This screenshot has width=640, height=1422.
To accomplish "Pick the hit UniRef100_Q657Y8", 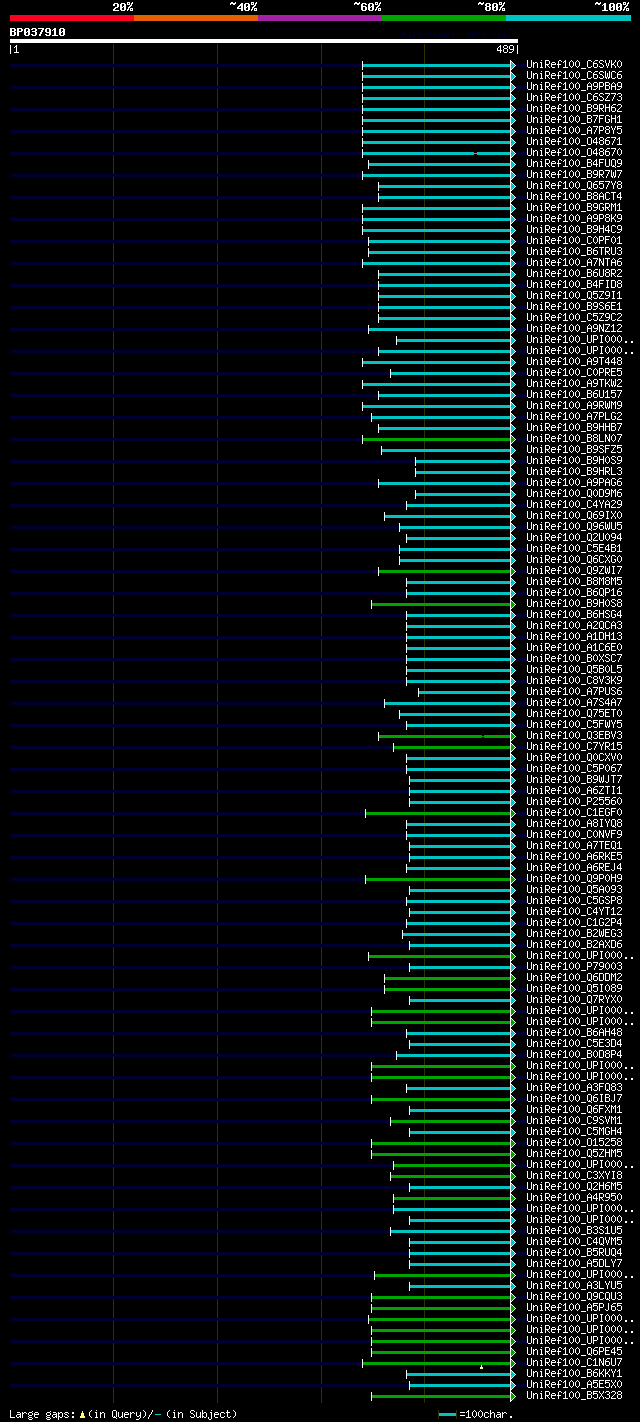I will coord(574,185).
